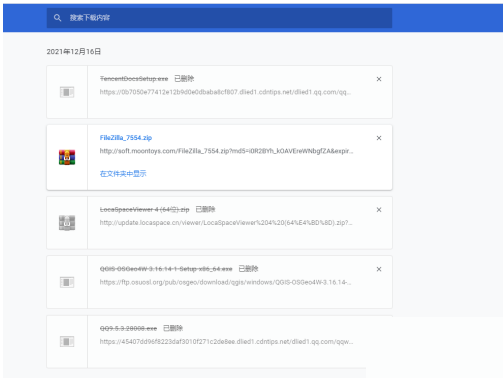This screenshot has height=378, width=503.
Task: Click 已删除 label beside TencentDocsSetup.exe
Action: 184,79
